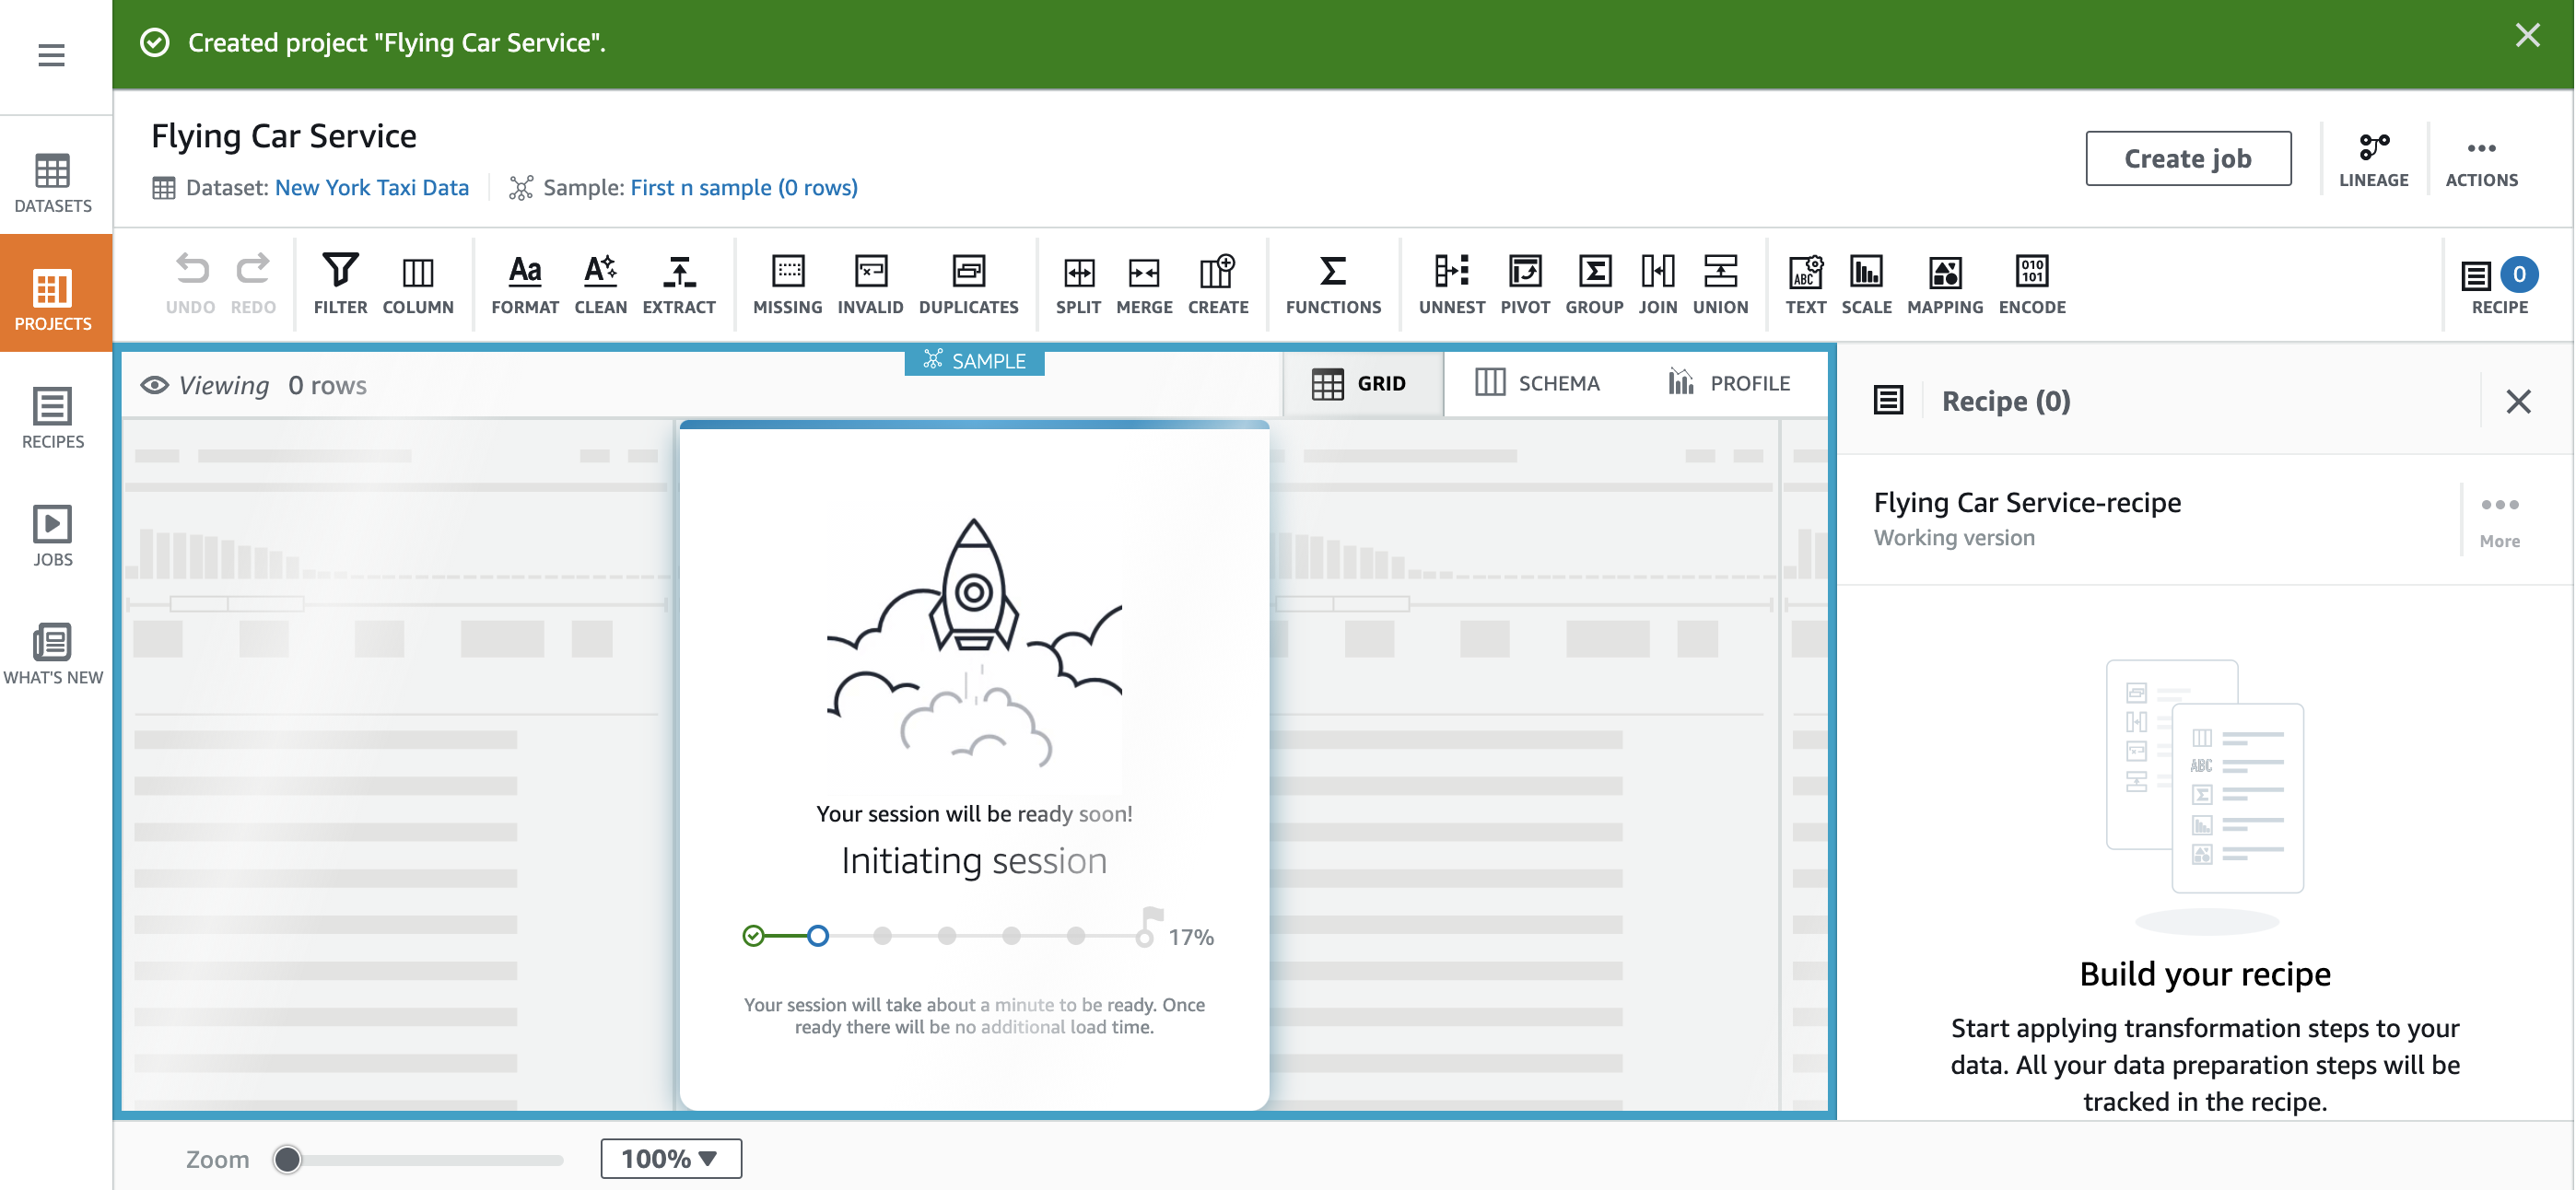Screen dimensions: 2576x1190
Task: Click the Flying Car Service-recipe name
Action: click(x=2026, y=502)
